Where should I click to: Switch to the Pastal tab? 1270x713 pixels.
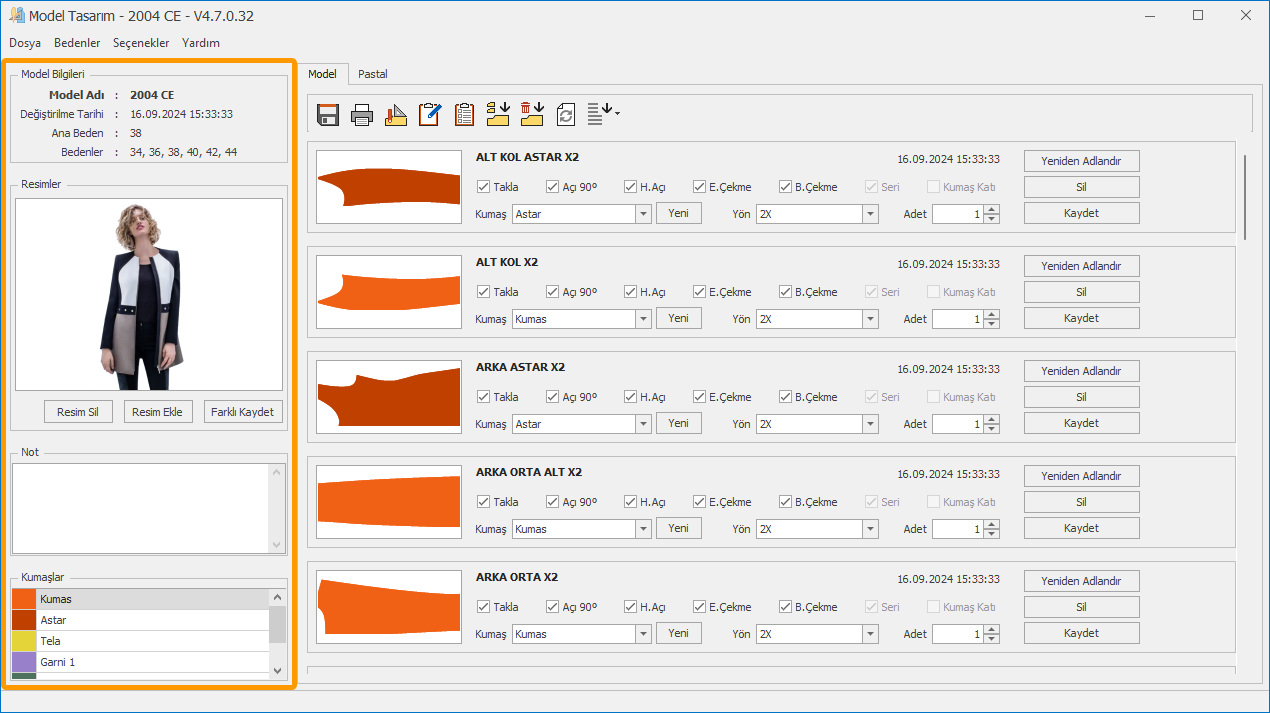pyautogui.click(x=373, y=74)
